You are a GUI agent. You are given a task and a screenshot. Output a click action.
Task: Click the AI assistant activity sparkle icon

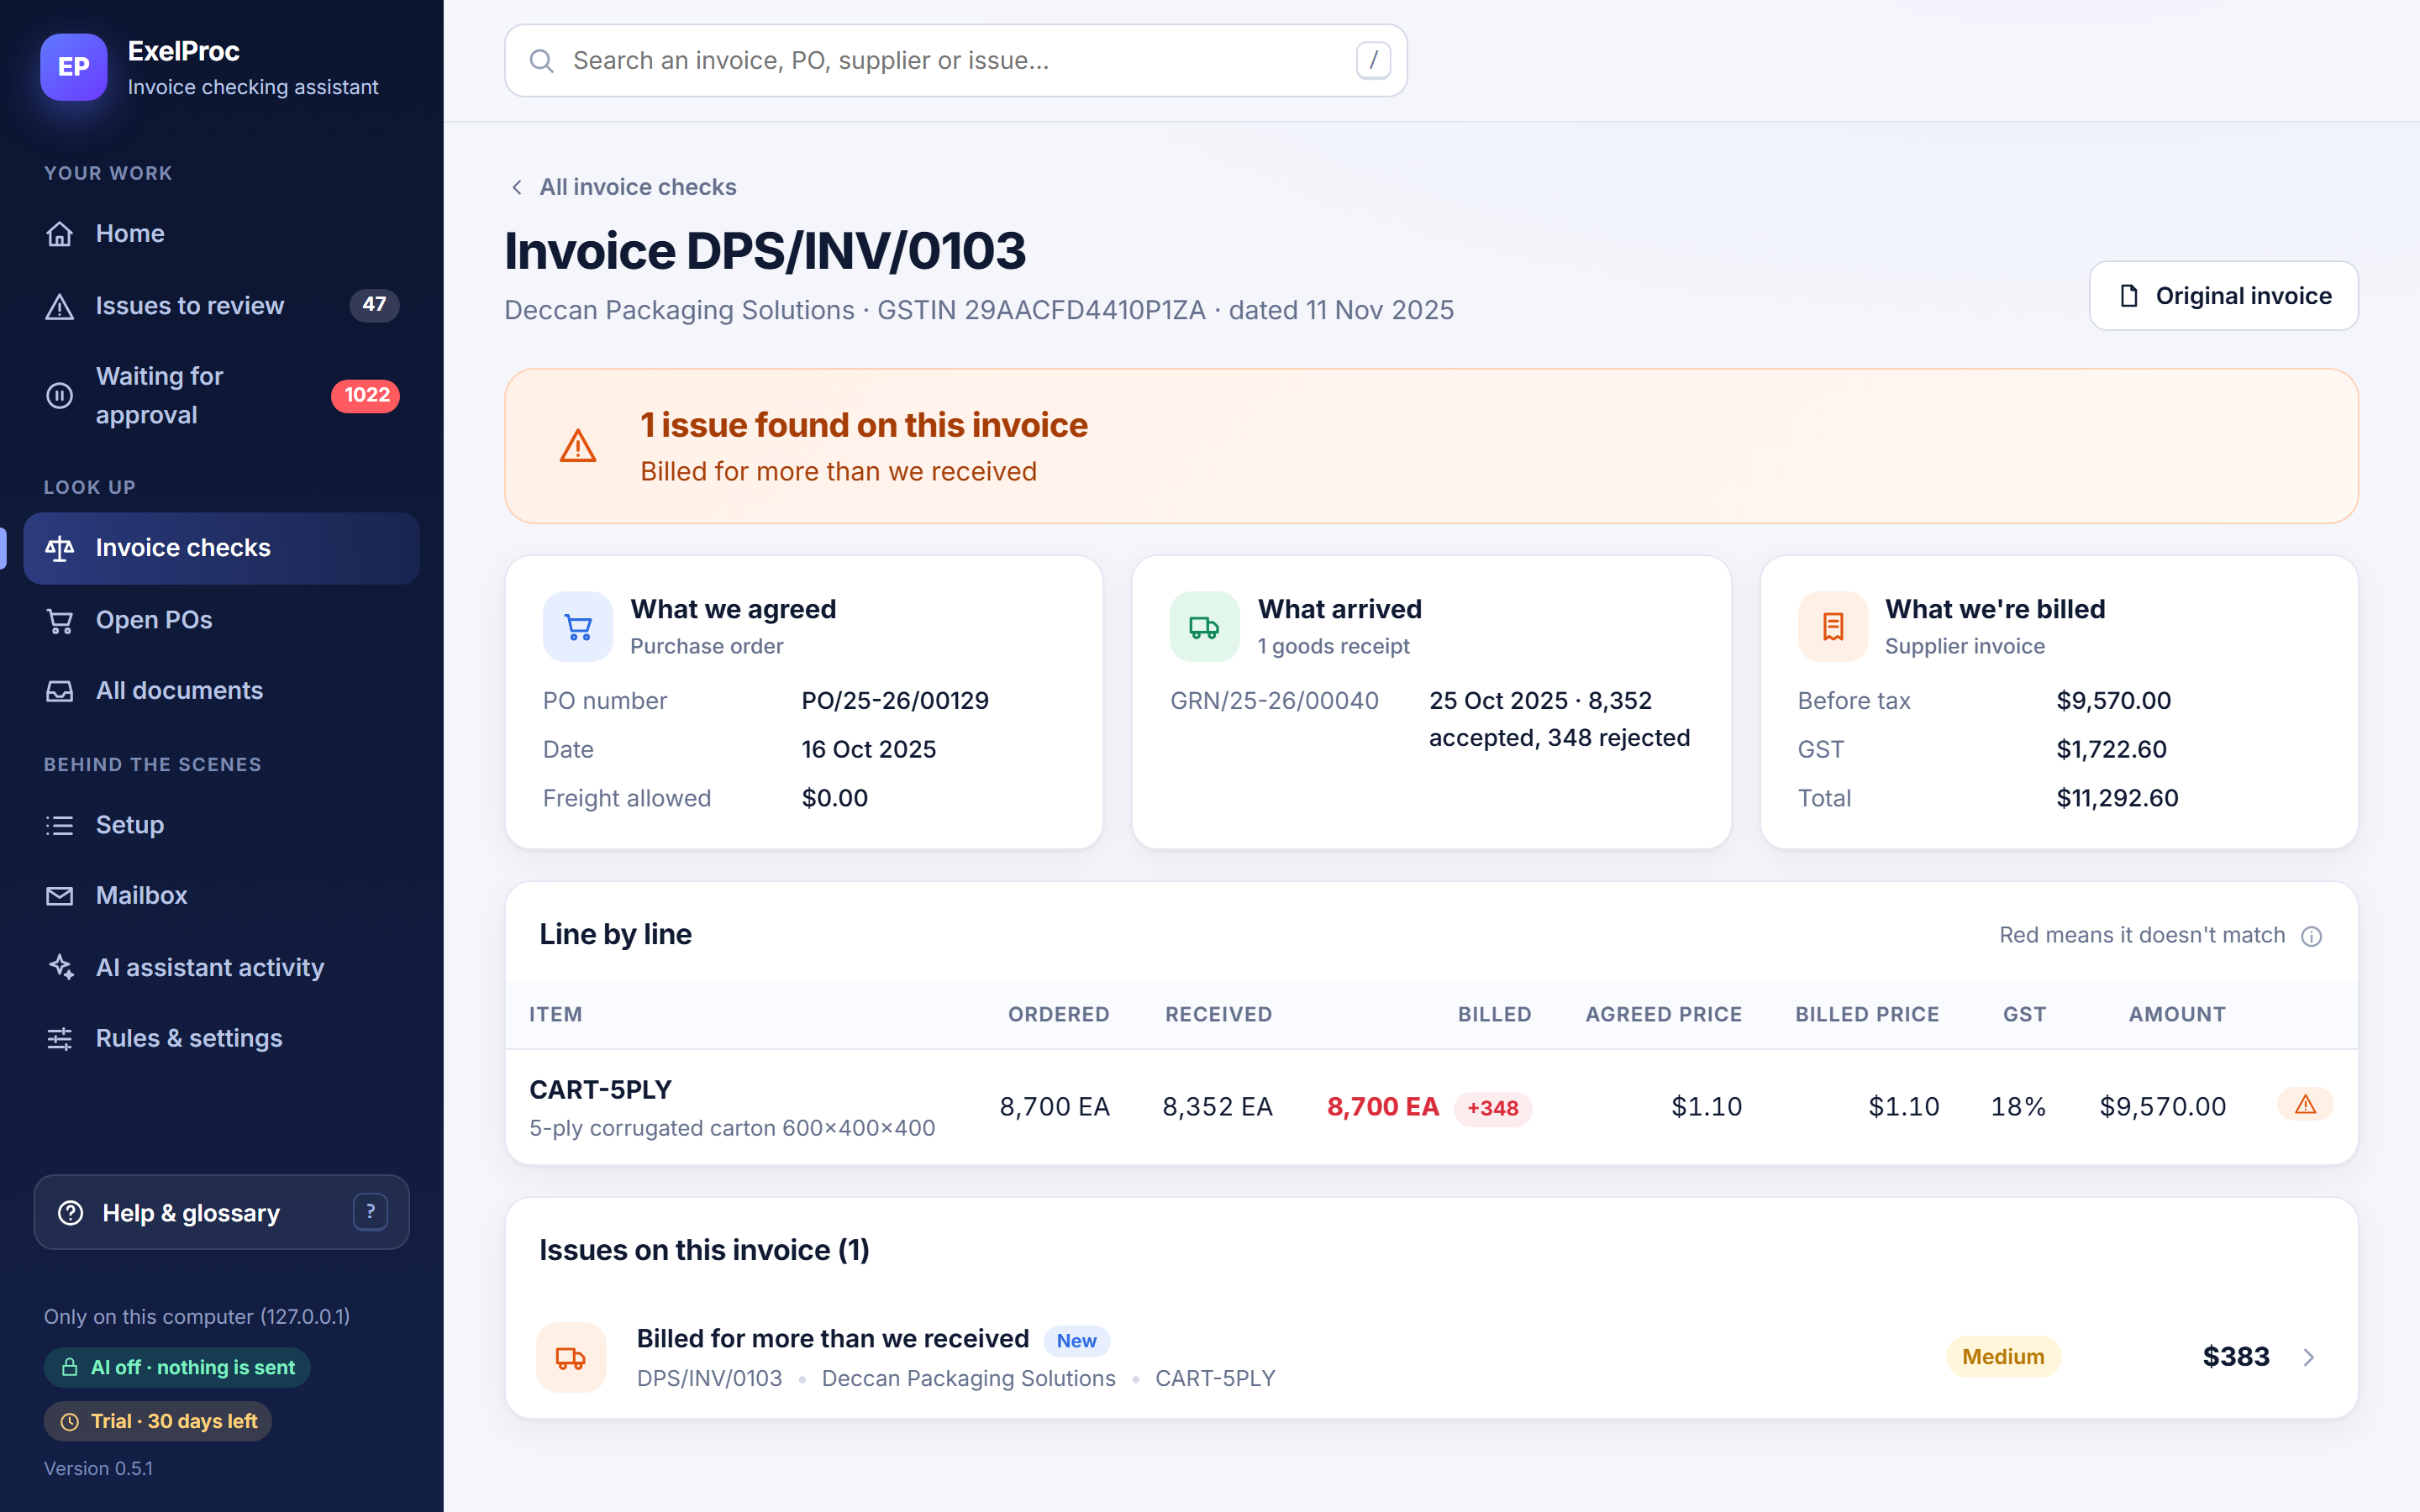(60, 967)
